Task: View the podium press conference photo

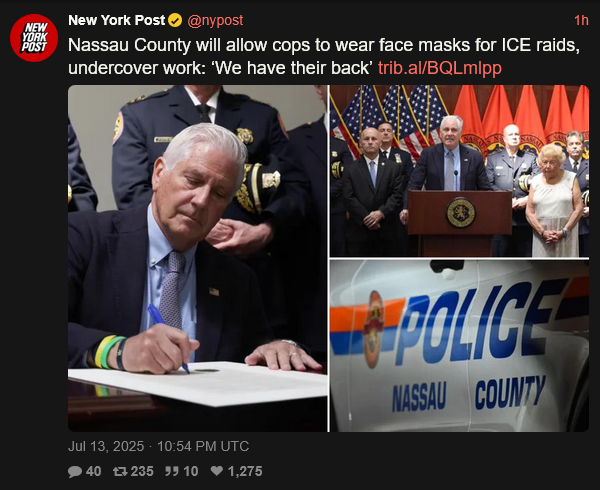Action: [x=459, y=171]
